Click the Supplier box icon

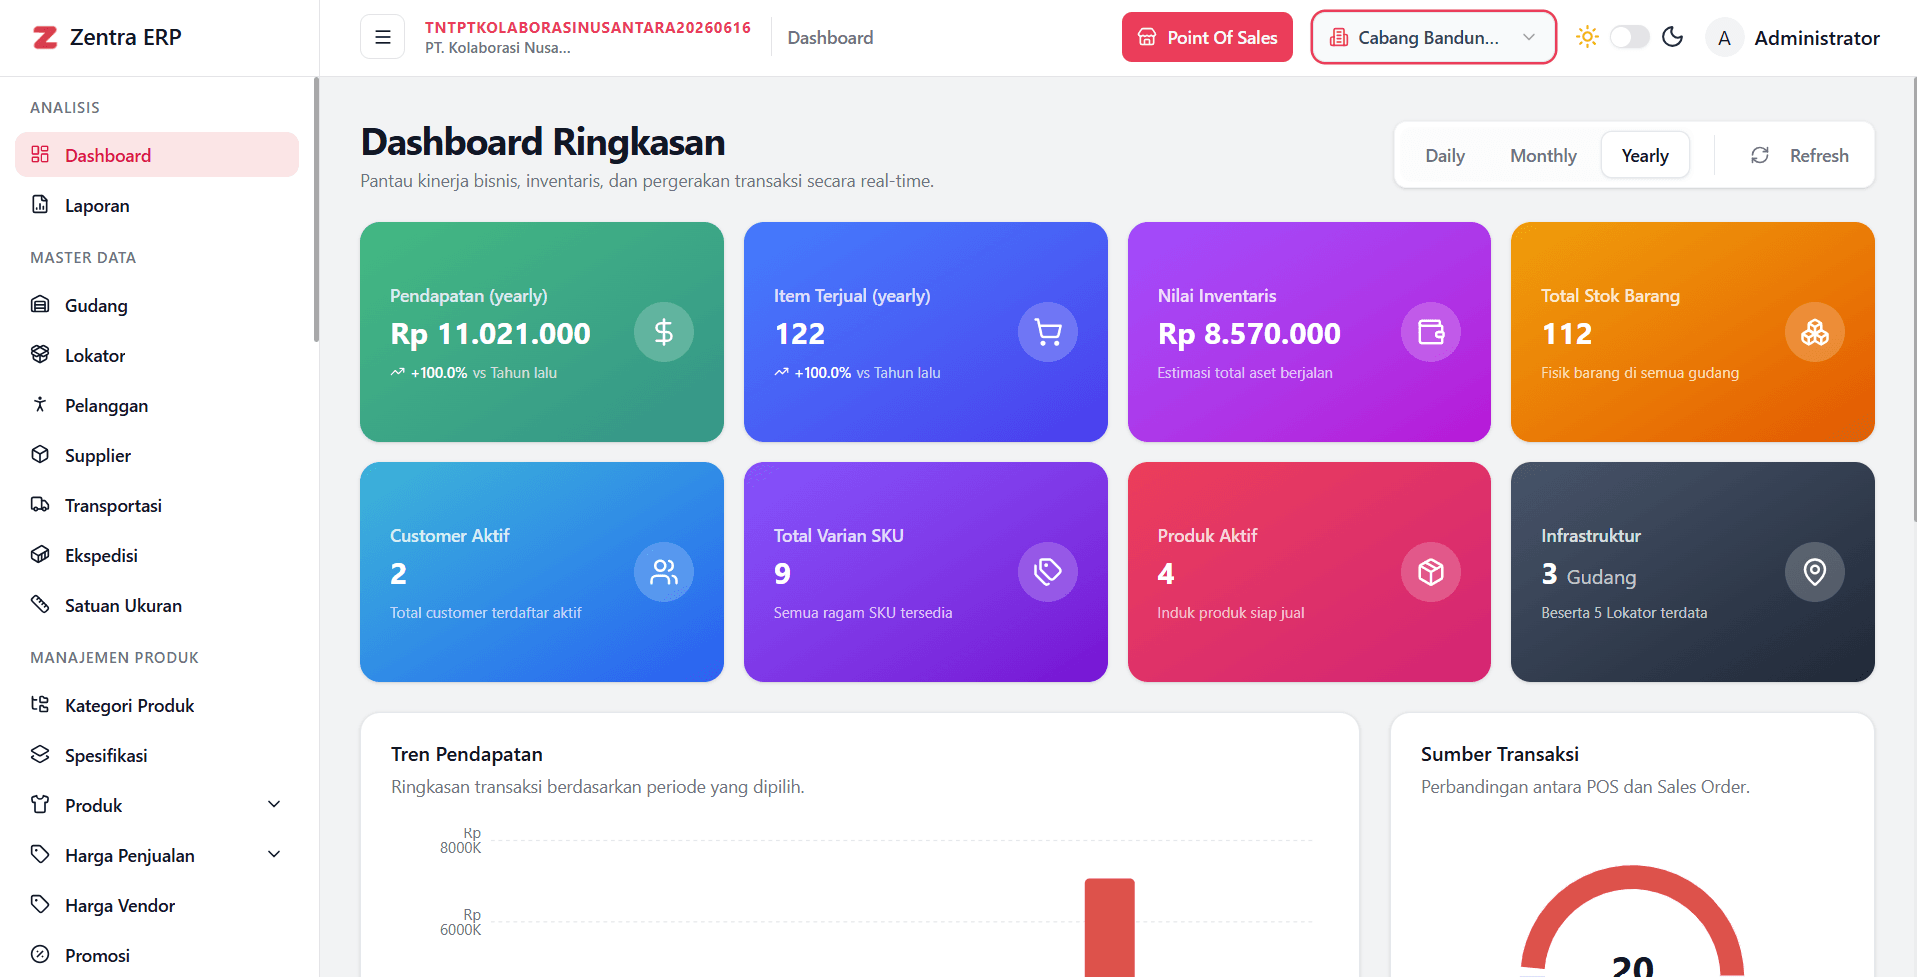(40, 455)
